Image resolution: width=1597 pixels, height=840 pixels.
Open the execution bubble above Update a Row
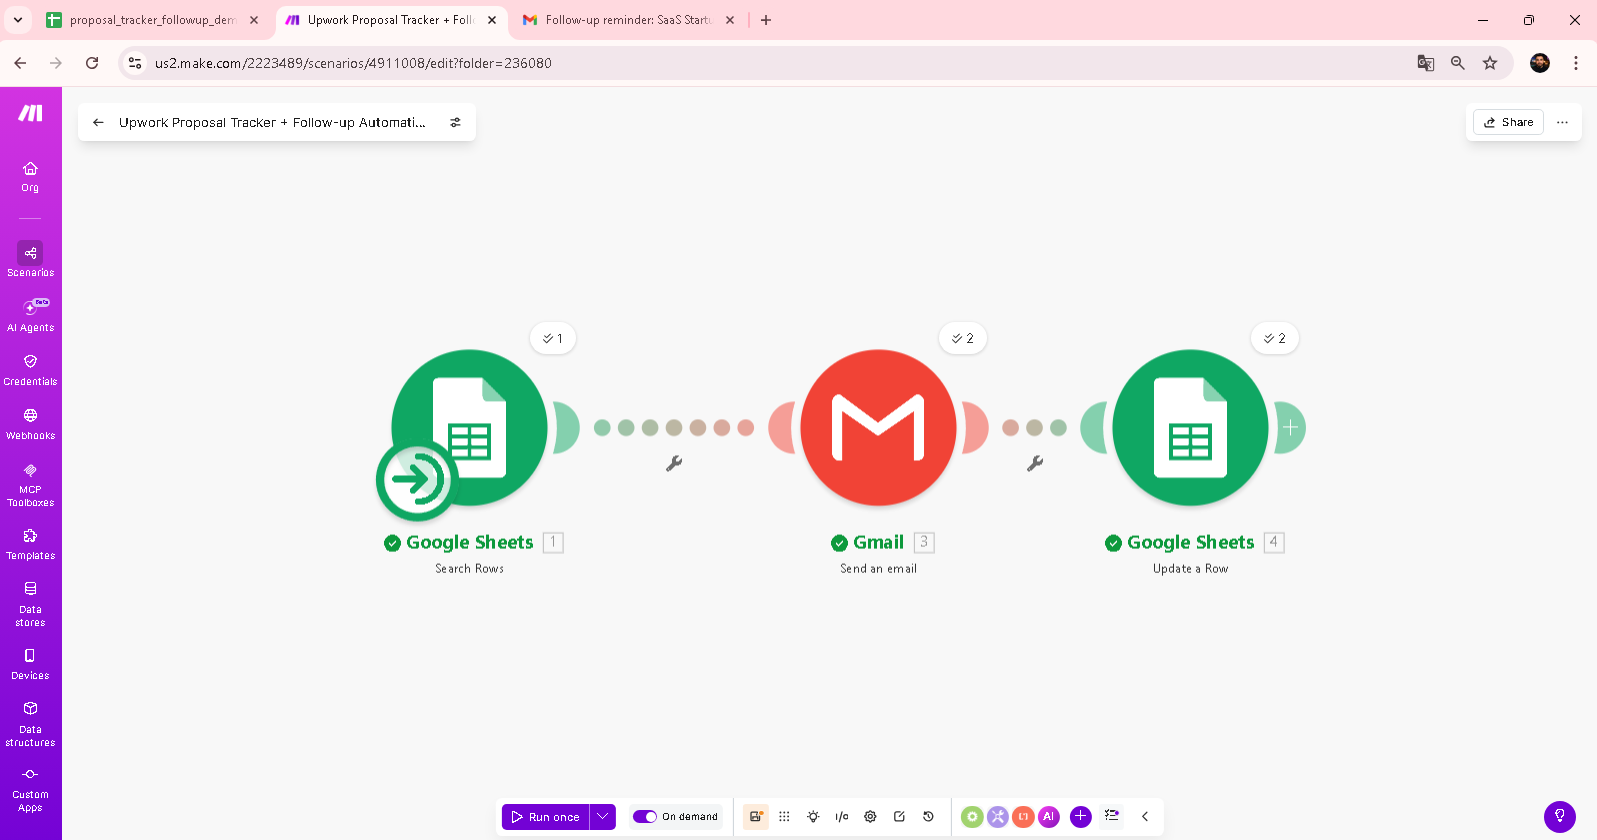[x=1275, y=338]
